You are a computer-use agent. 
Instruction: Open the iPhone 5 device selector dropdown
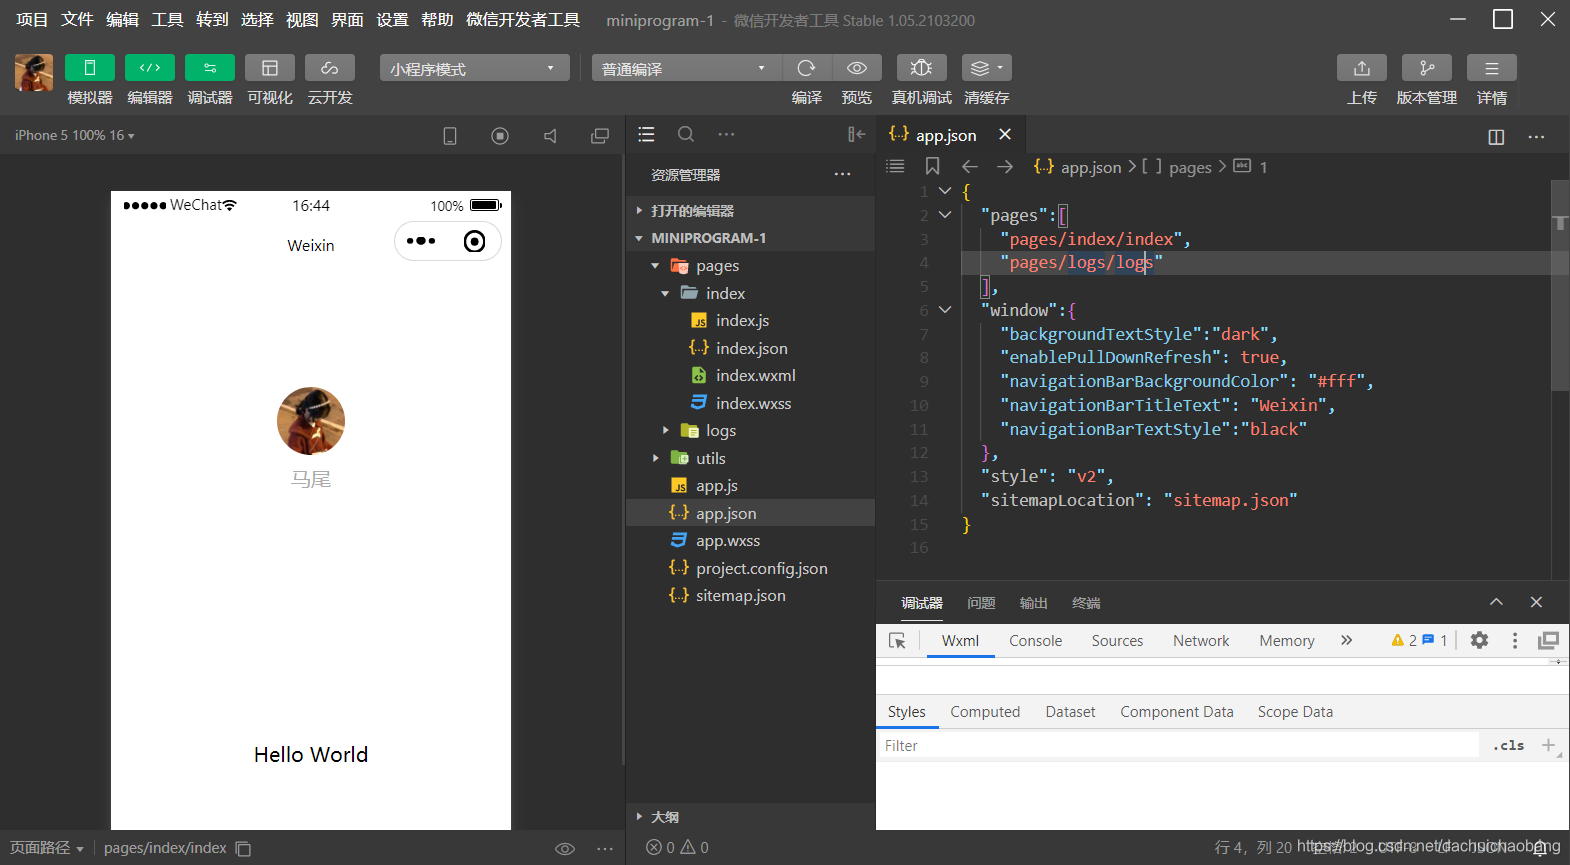click(x=74, y=135)
